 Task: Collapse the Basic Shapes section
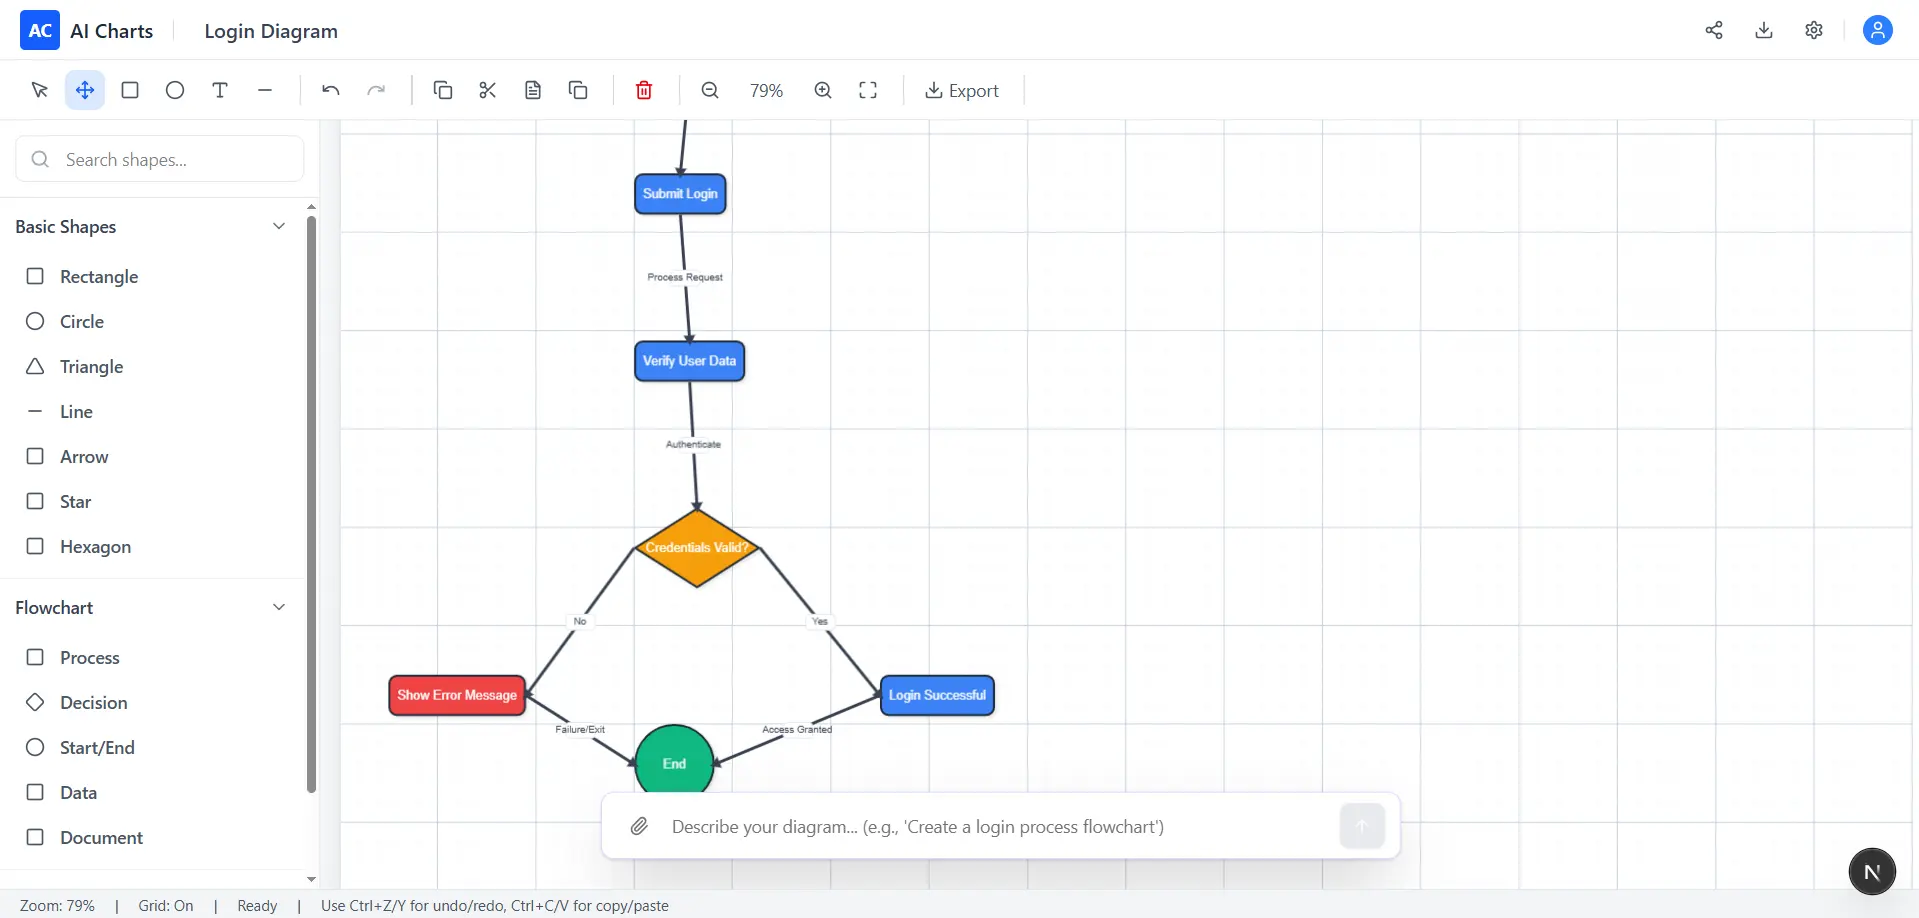click(x=279, y=226)
